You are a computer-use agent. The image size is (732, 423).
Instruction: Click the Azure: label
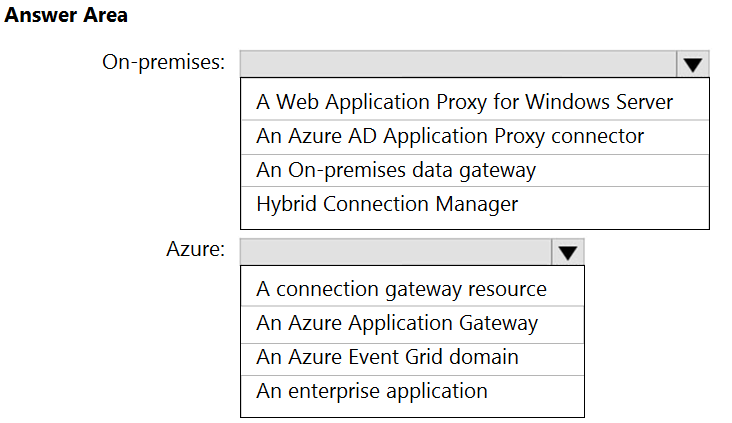196,249
